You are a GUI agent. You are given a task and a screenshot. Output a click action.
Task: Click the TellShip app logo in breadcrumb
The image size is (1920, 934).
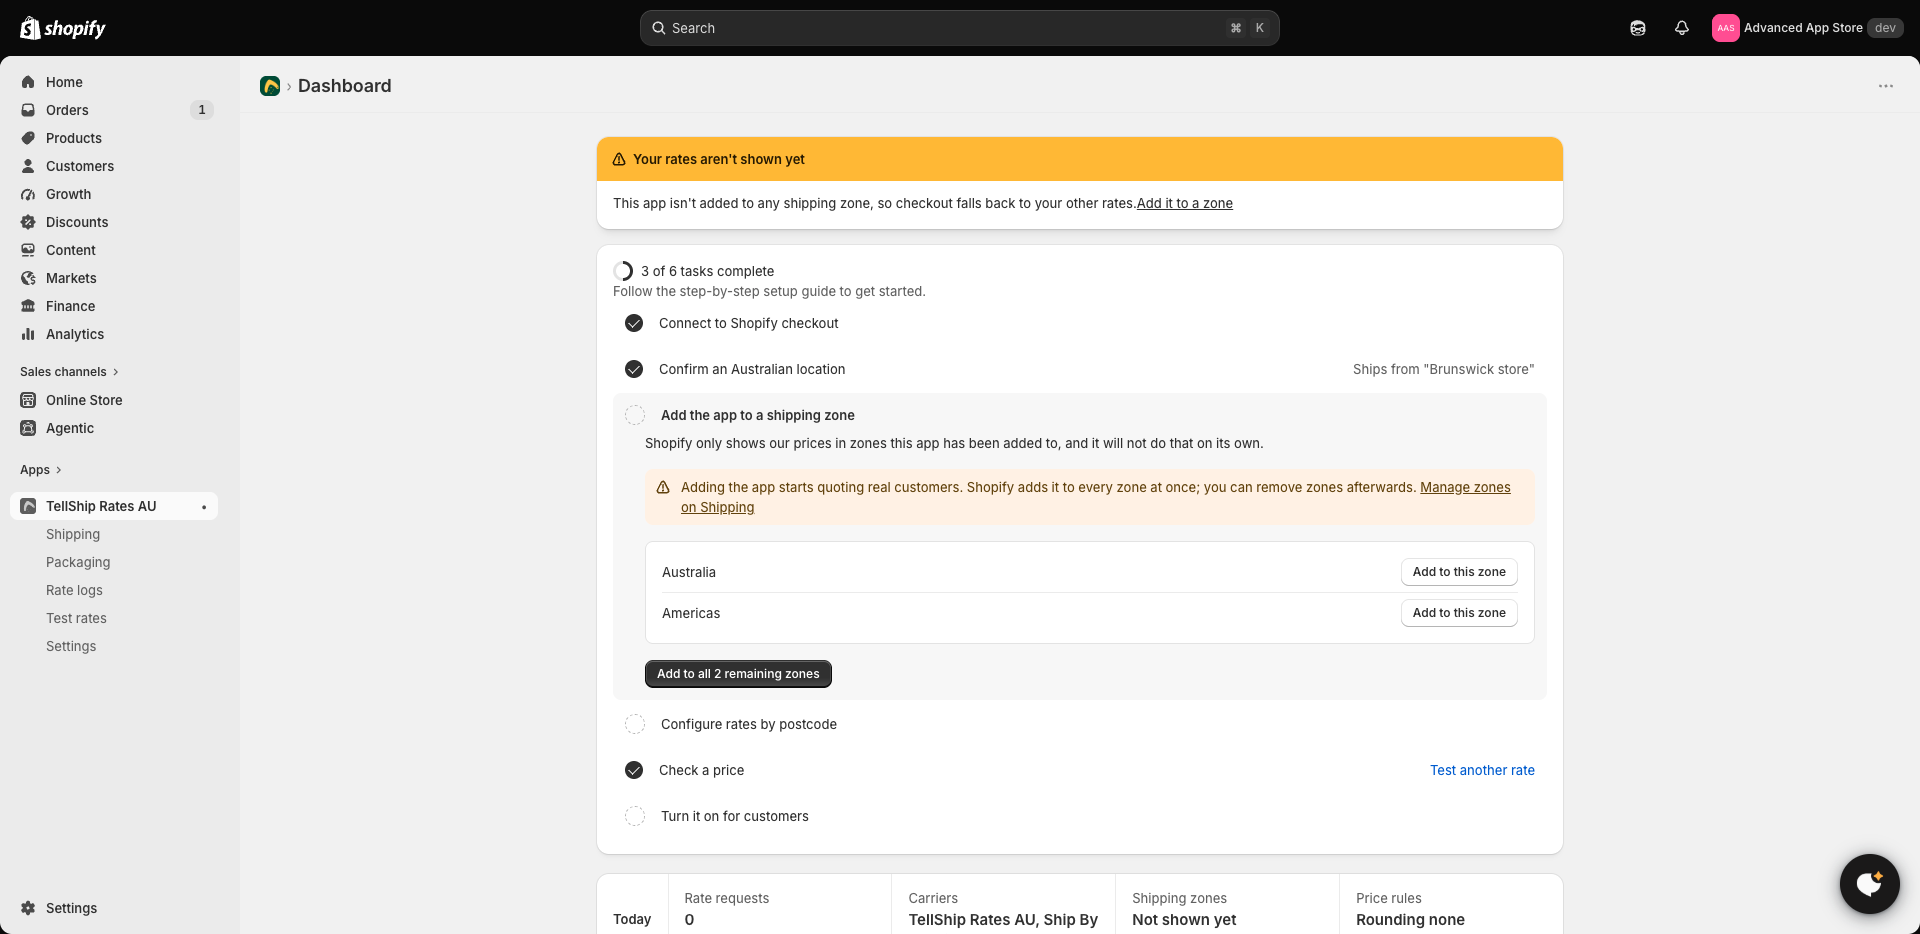coord(270,86)
